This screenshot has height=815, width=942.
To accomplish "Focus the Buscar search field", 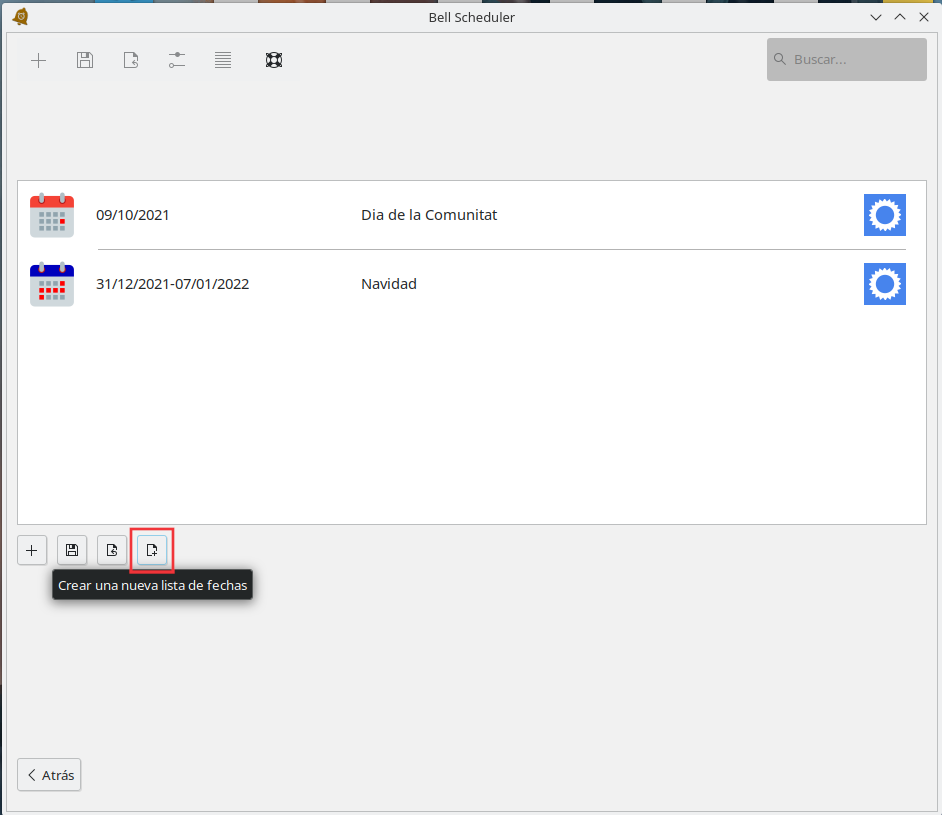I will point(856,60).
